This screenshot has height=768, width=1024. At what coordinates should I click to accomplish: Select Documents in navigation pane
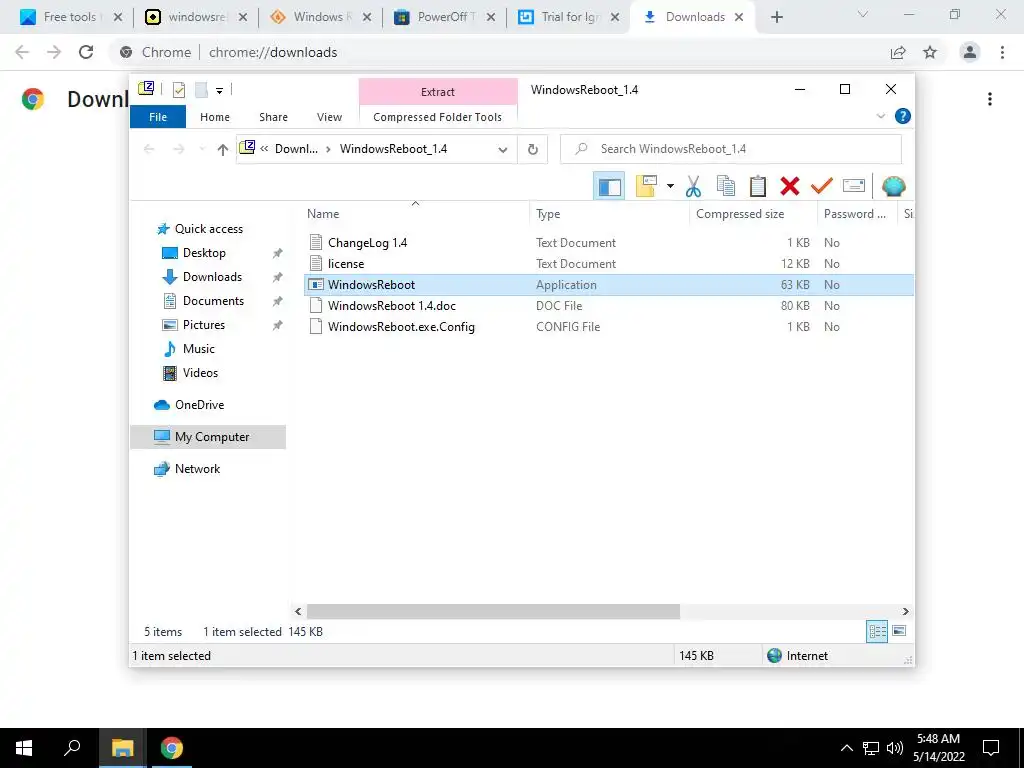[x=213, y=301]
